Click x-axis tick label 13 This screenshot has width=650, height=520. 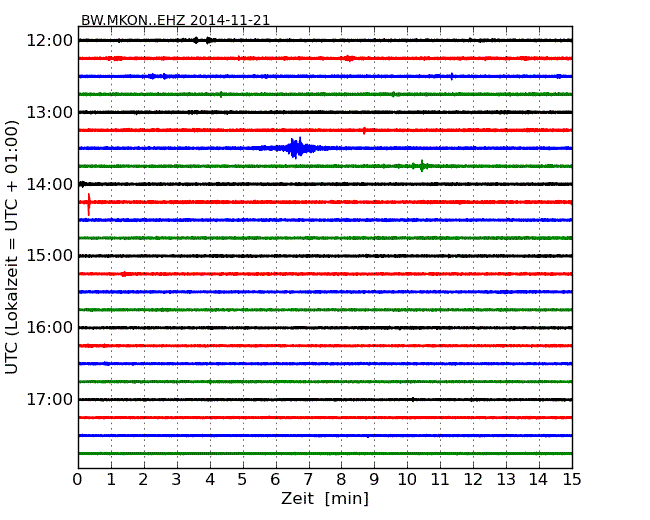[506, 479]
